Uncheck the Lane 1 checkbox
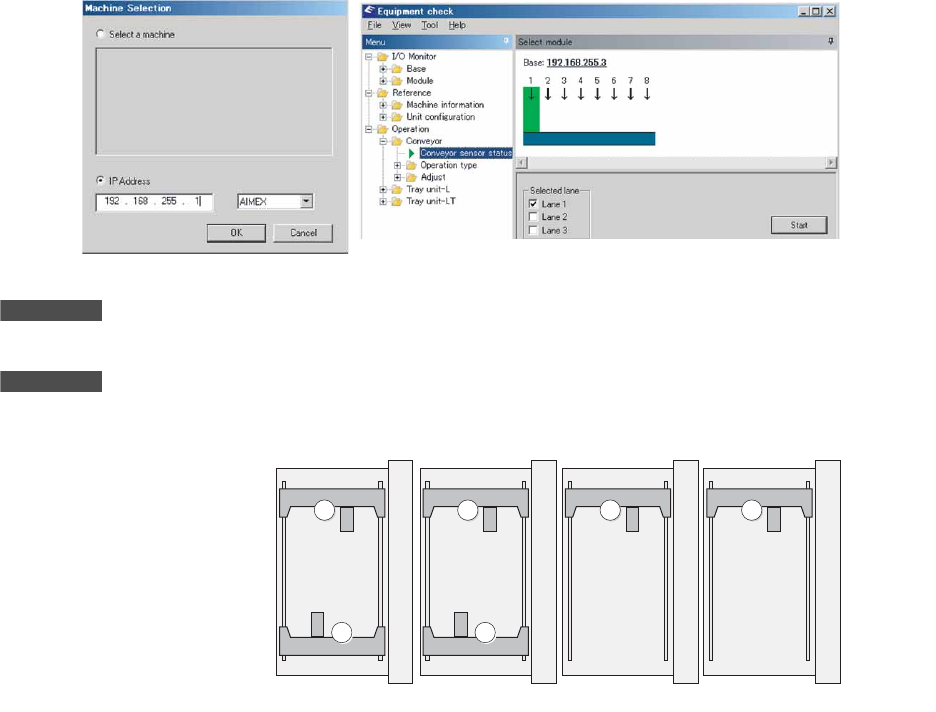Image resolution: width=936 pixels, height=712 pixels. (533, 204)
